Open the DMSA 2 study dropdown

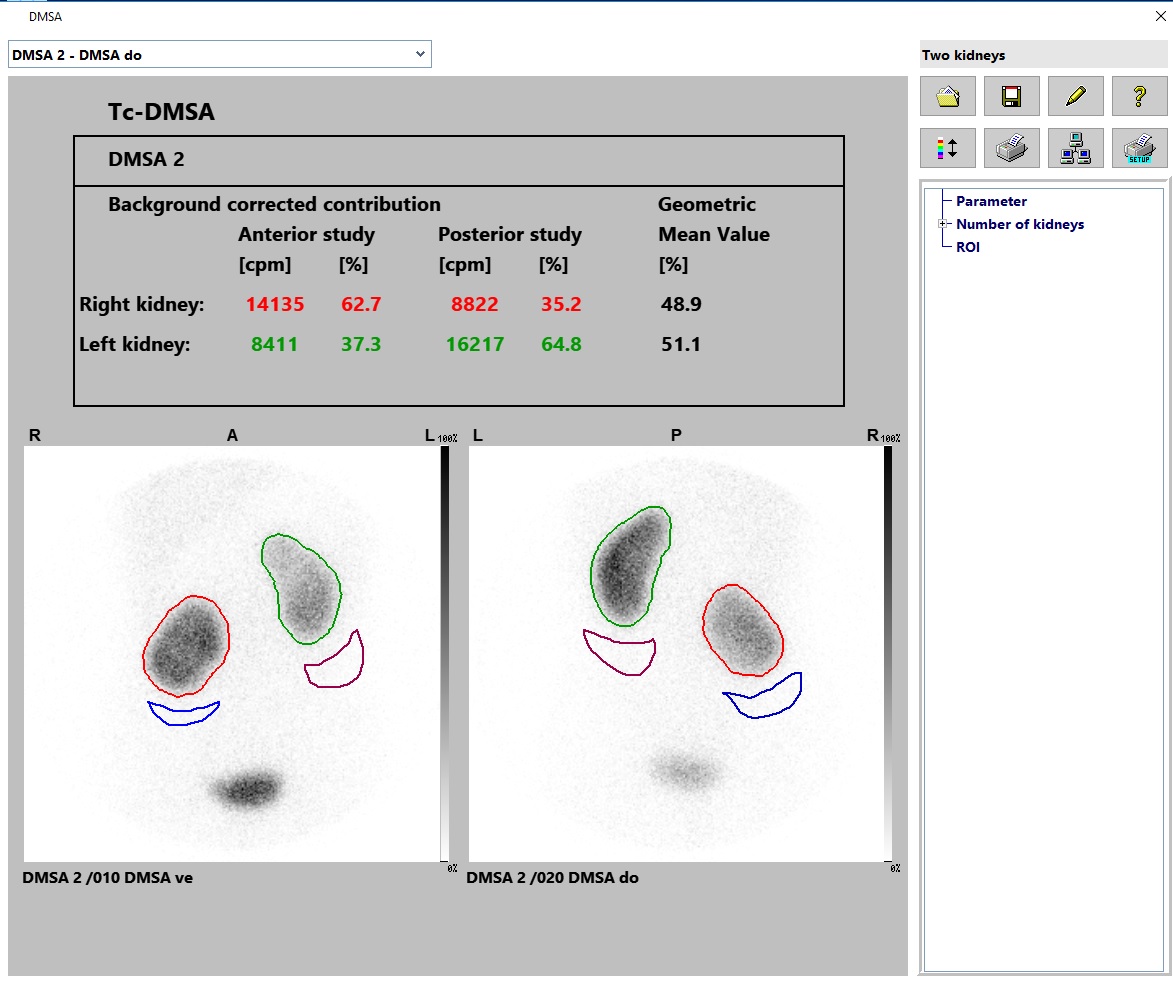(419, 55)
